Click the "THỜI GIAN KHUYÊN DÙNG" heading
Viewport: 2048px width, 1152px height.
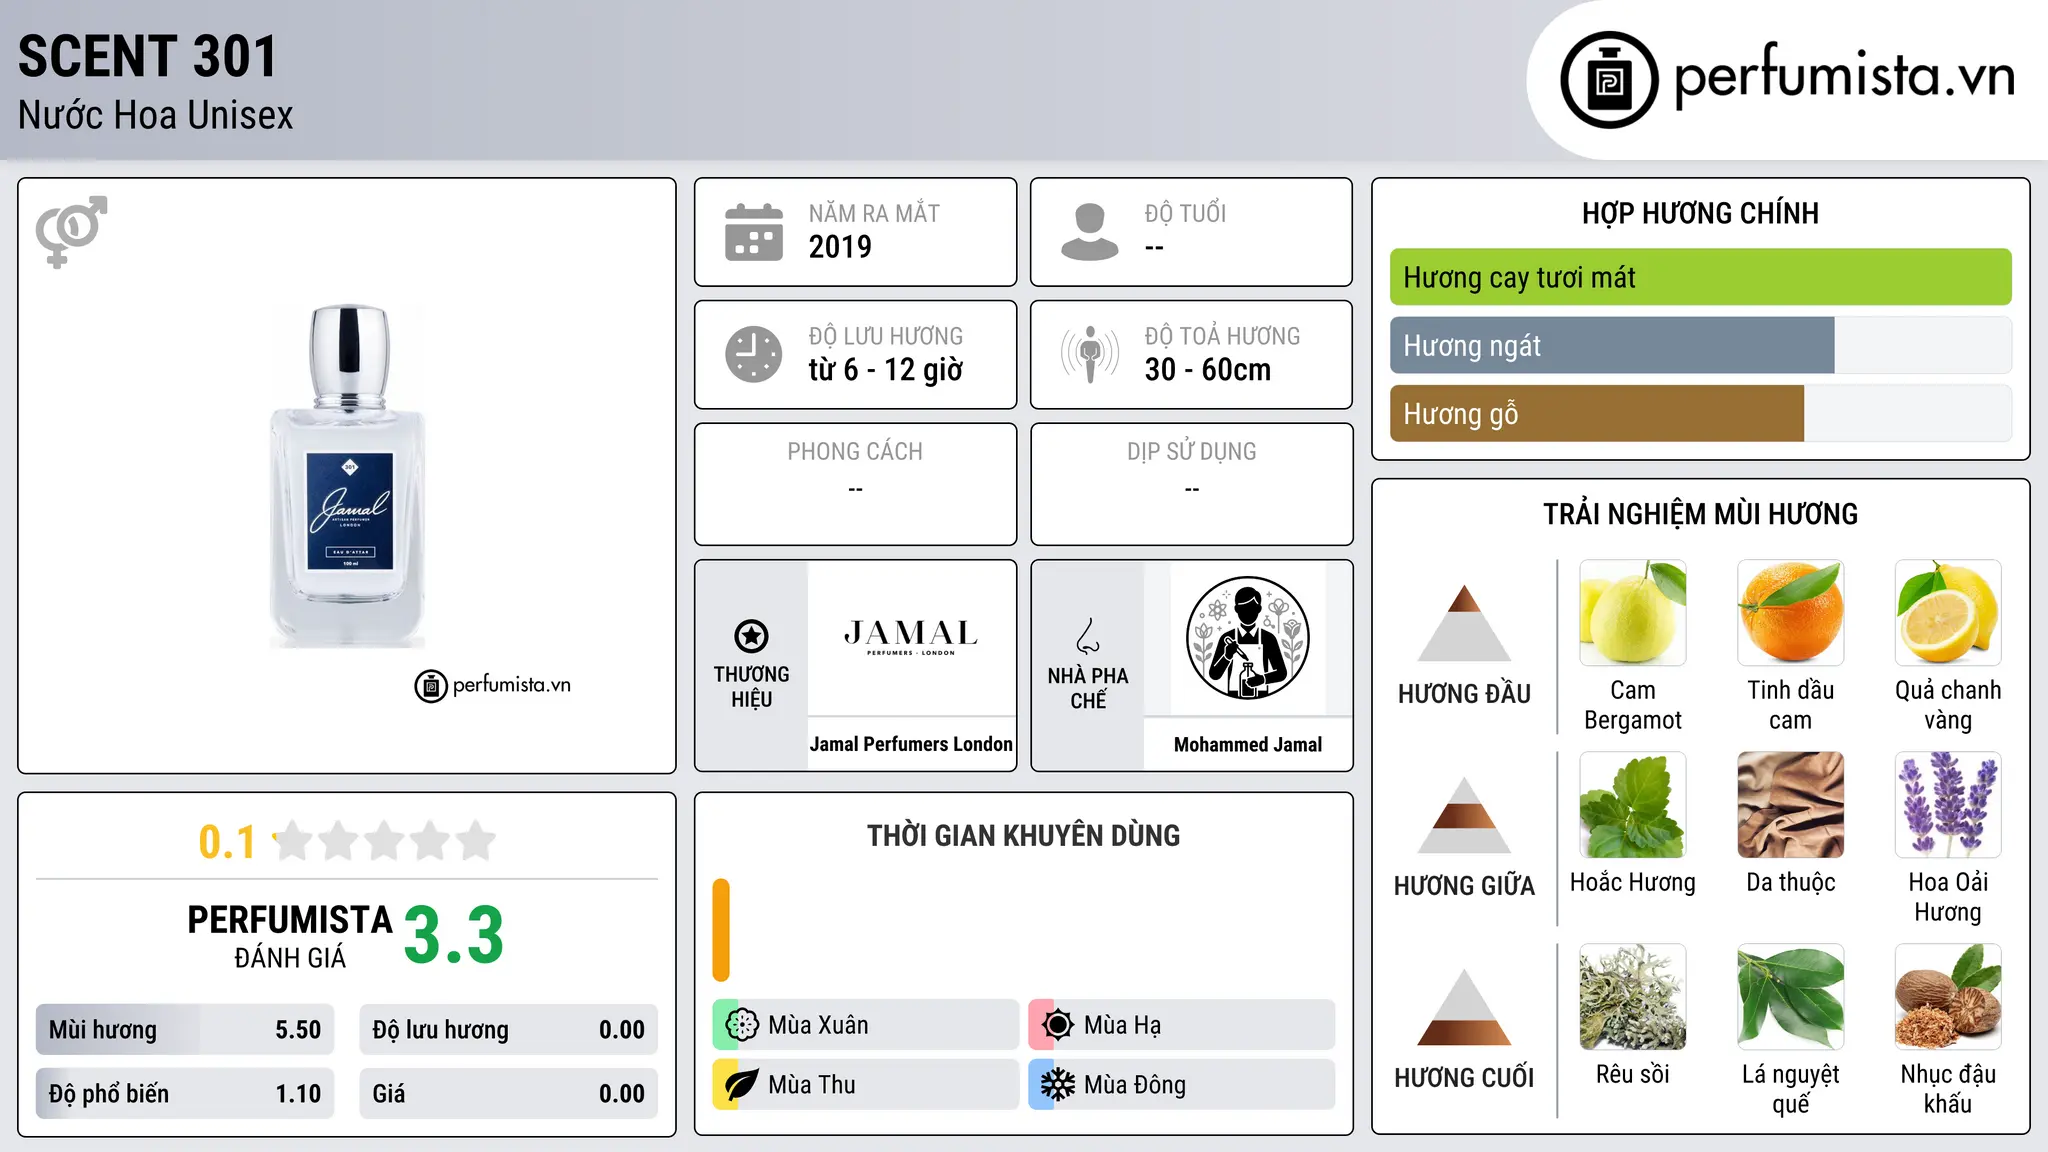coord(1023,835)
